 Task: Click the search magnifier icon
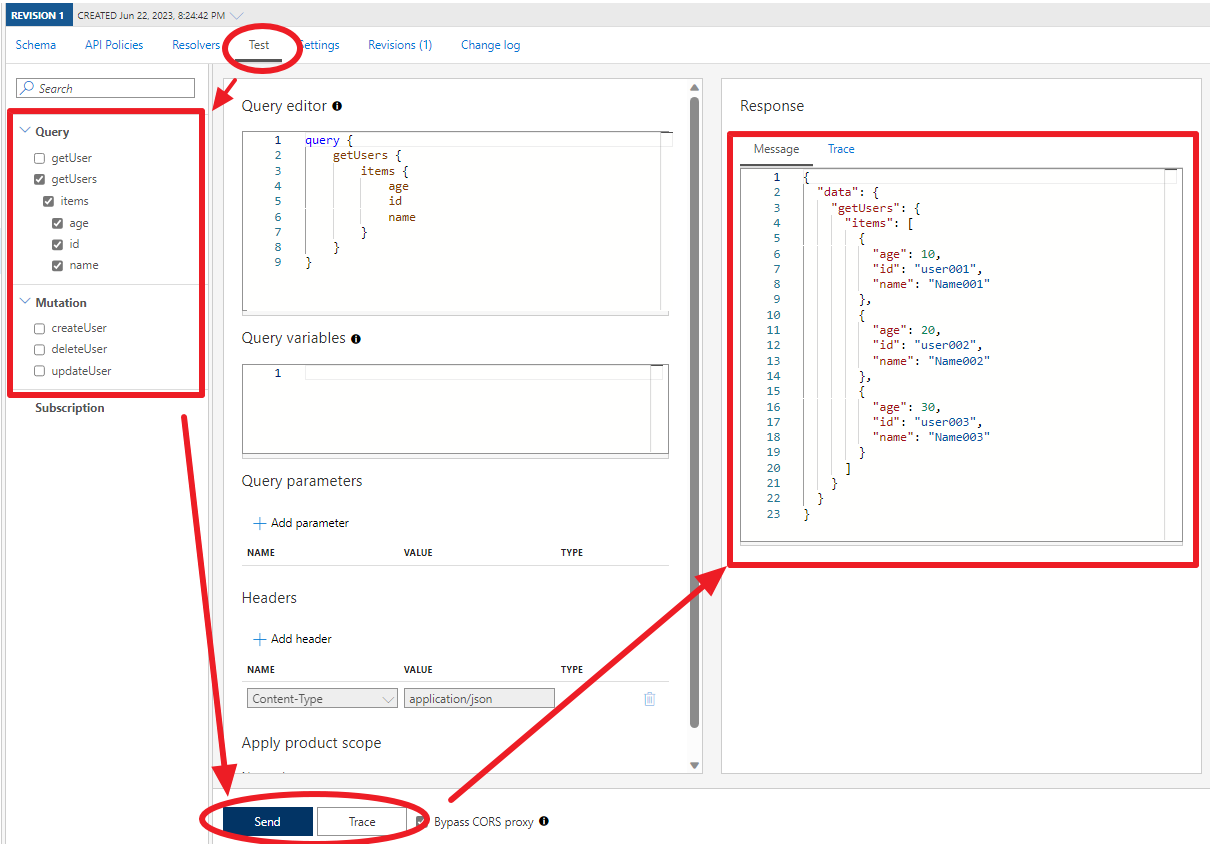point(28,88)
